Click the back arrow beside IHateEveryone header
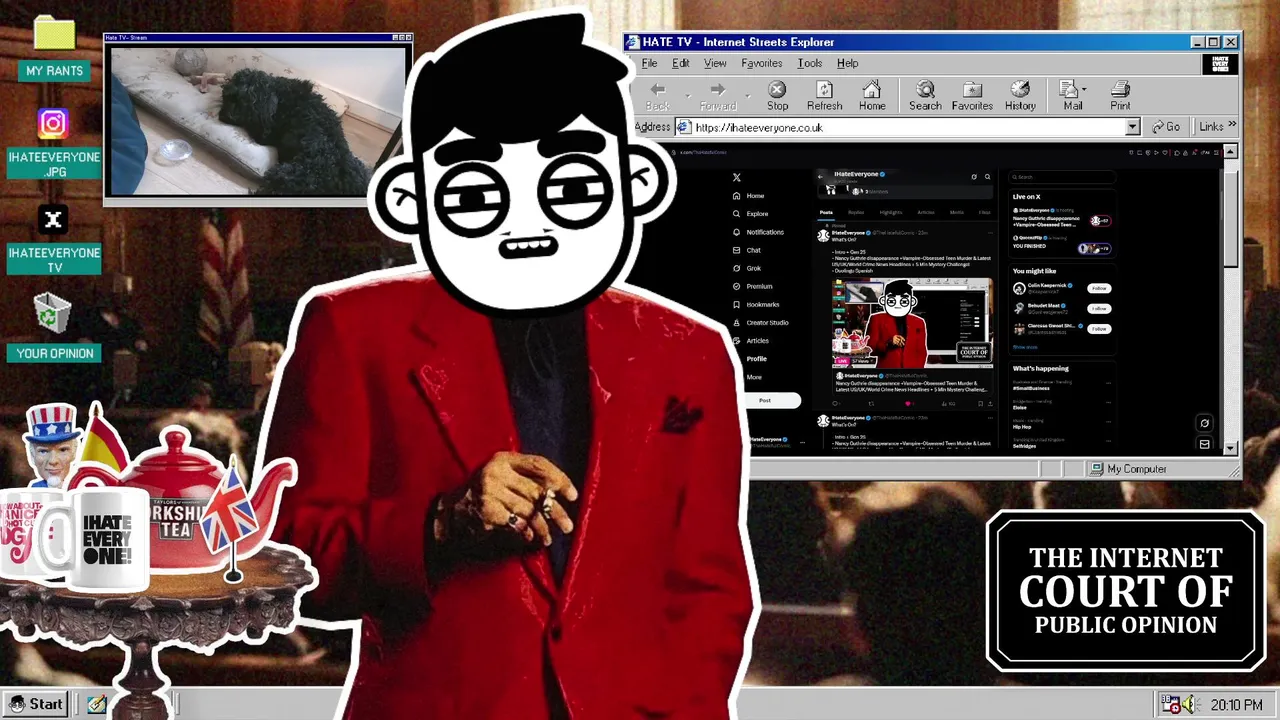The image size is (1280, 720). point(820,176)
